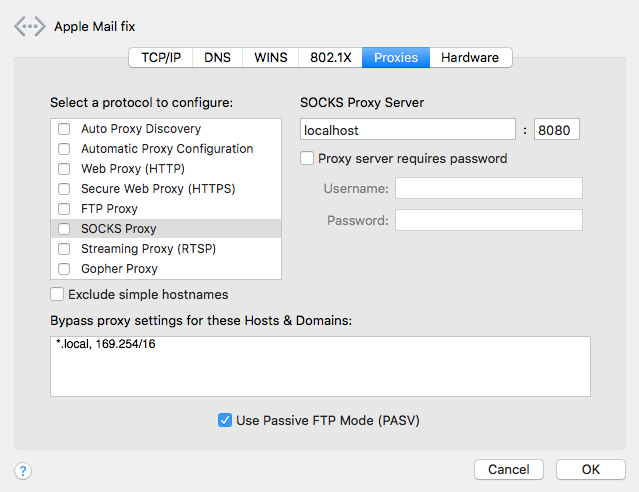Select the WINS tab
Screen dimensions: 639x492
[x=270, y=58]
